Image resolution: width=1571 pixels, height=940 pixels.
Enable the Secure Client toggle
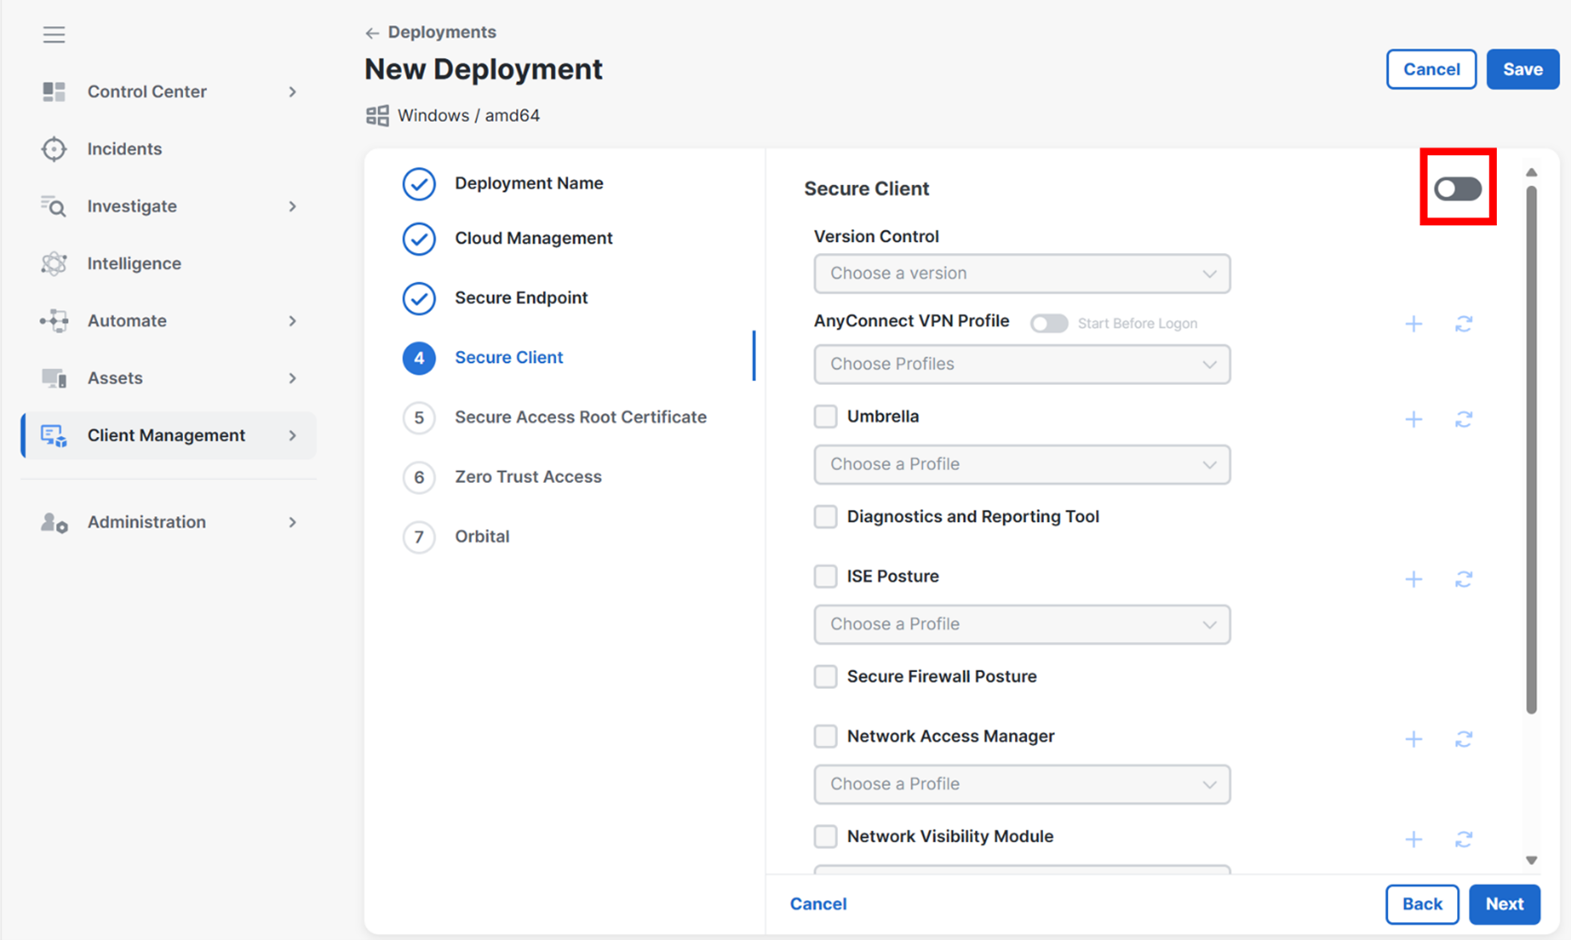point(1457,189)
